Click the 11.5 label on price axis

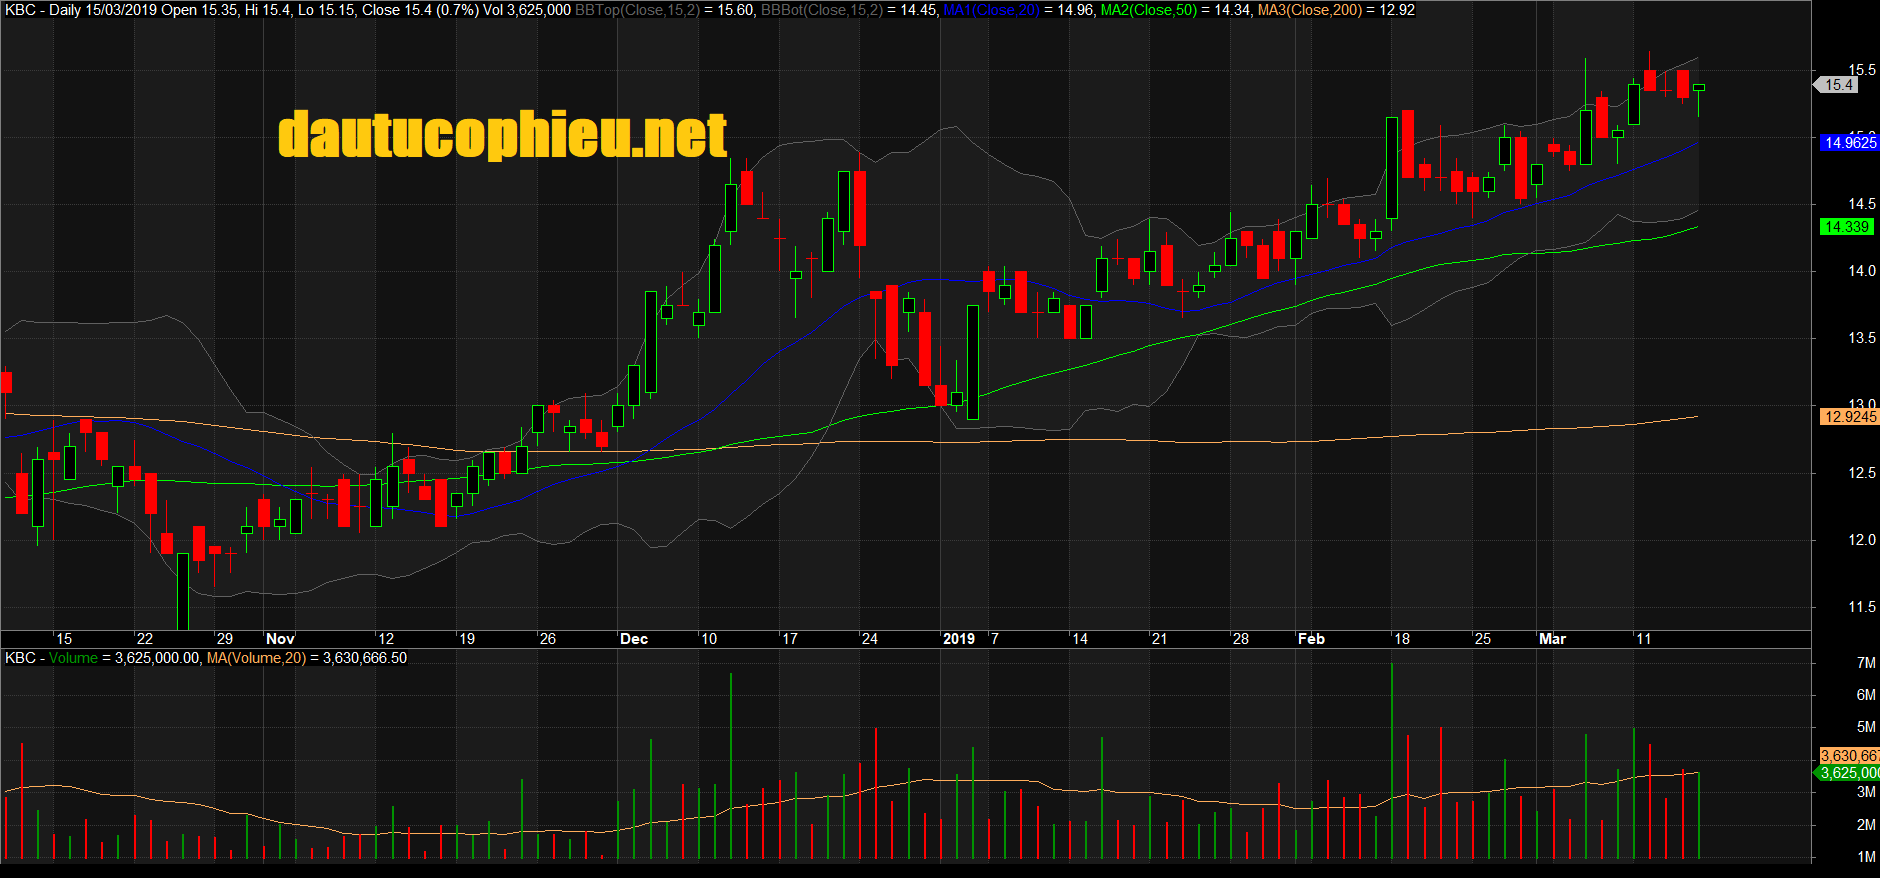coord(1861,607)
